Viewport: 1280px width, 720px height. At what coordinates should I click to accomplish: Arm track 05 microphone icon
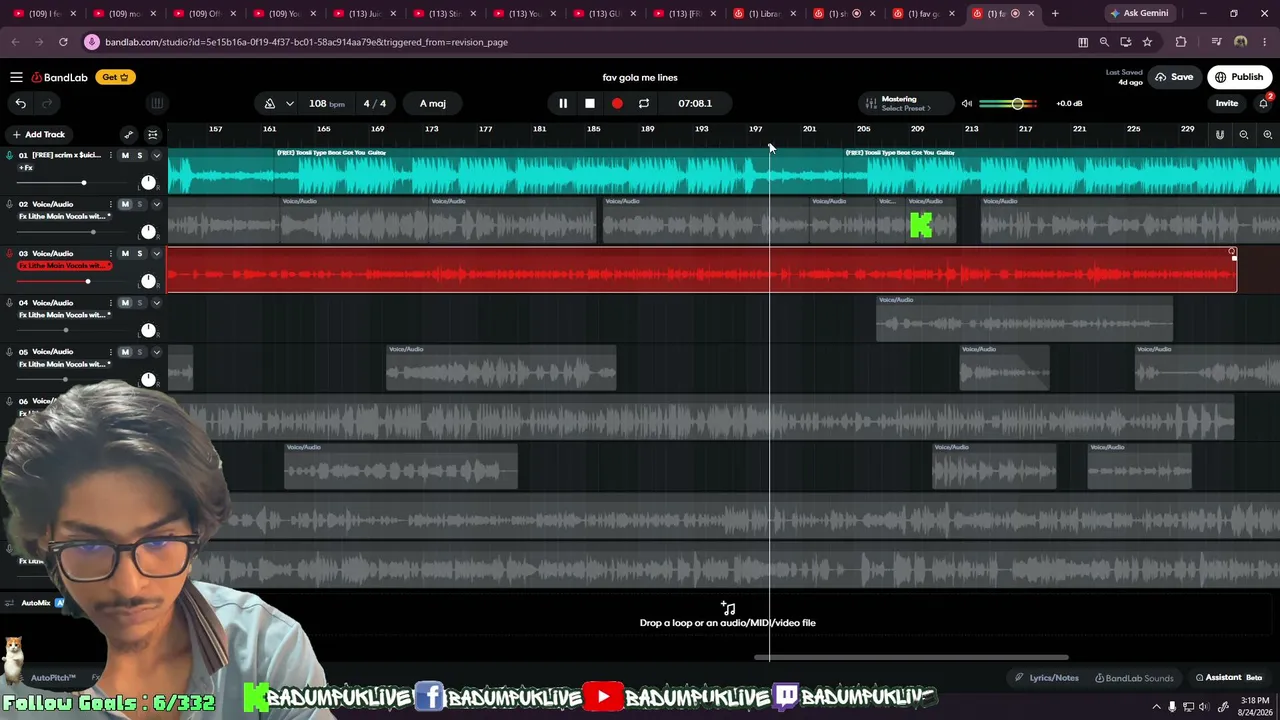pyautogui.click(x=10, y=352)
